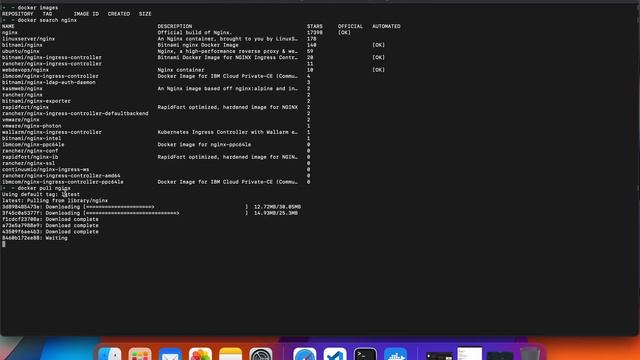This screenshot has height=360, width=640.
Task: Open Visual Studio Code from the dock
Action: coord(335,354)
